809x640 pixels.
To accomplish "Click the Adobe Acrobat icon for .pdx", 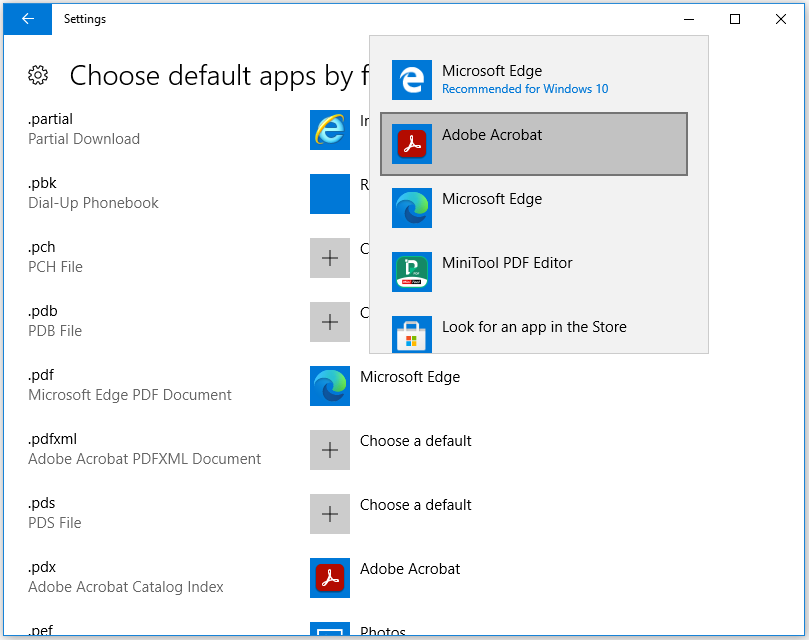I will 330,578.
